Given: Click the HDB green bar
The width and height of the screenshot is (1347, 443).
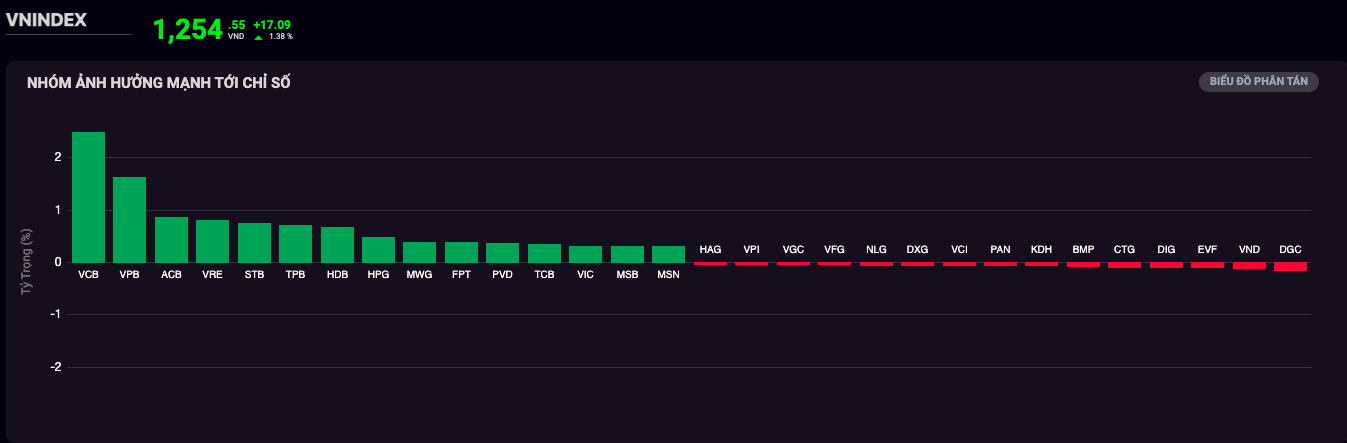Looking at the screenshot, I should (337, 245).
